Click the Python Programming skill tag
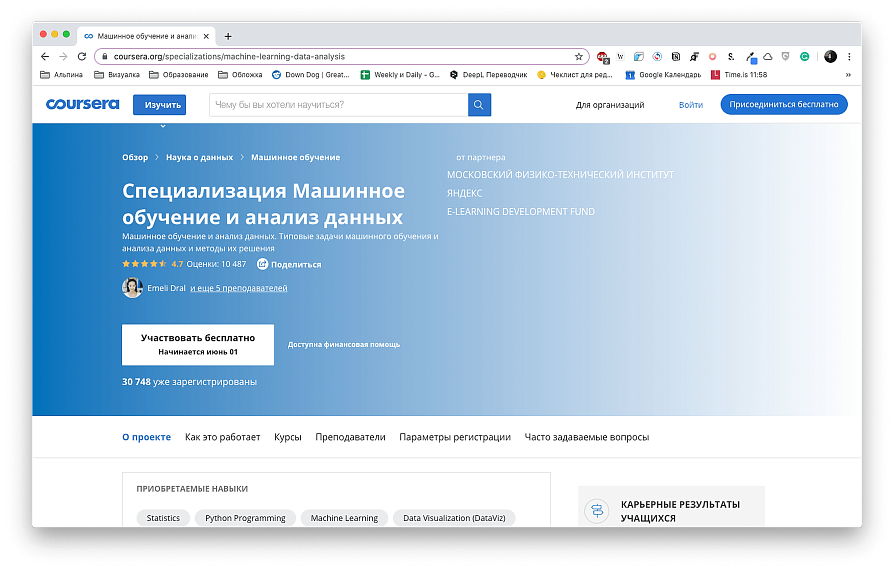Screen dimensions: 894x570 (245, 518)
